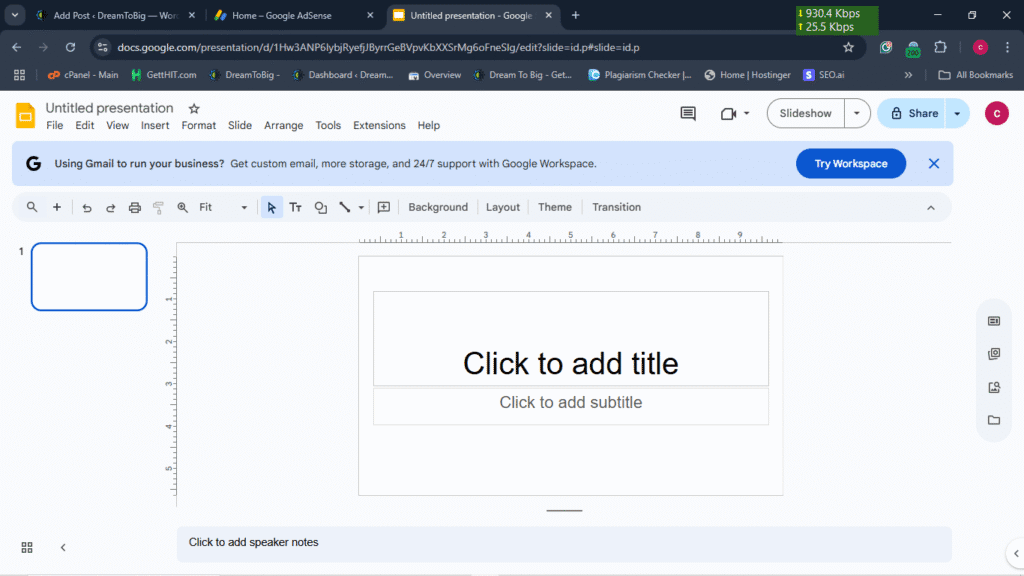Click the Search menus magnifier icon
The height and width of the screenshot is (576, 1024).
click(x=32, y=207)
